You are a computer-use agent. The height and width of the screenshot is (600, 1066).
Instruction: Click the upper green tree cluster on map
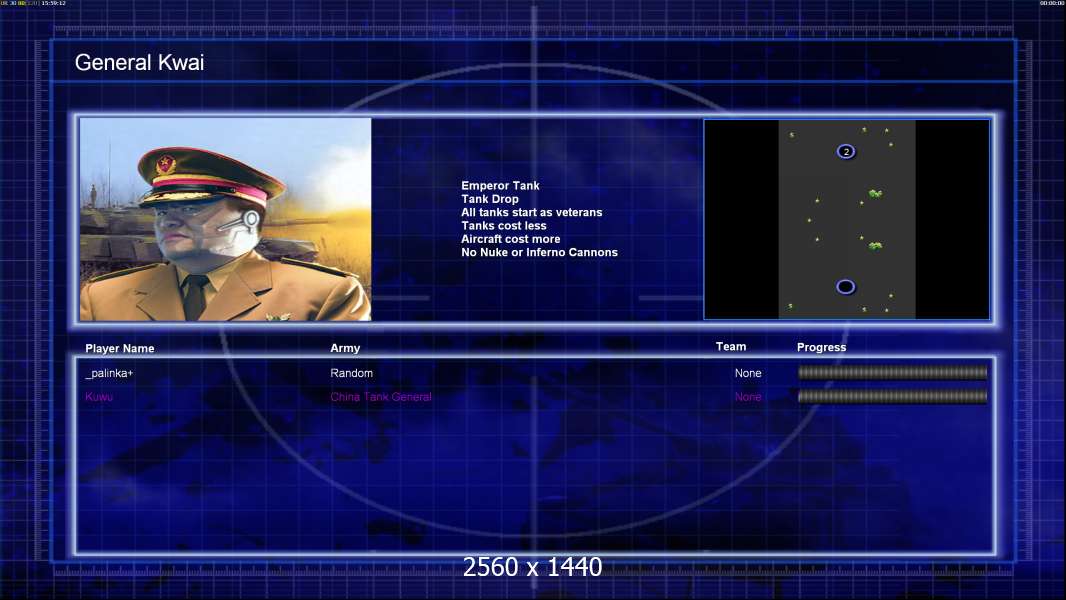pos(876,194)
